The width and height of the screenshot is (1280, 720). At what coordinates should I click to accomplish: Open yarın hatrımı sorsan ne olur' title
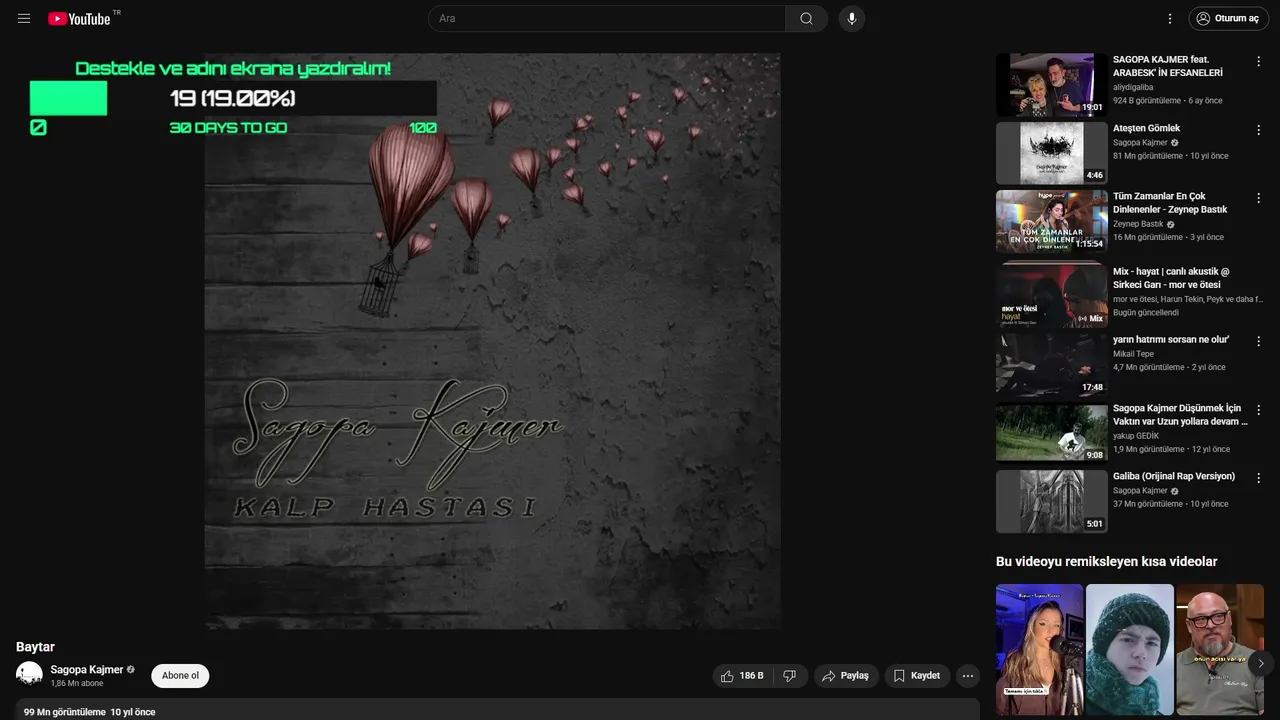click(1171, 339)
